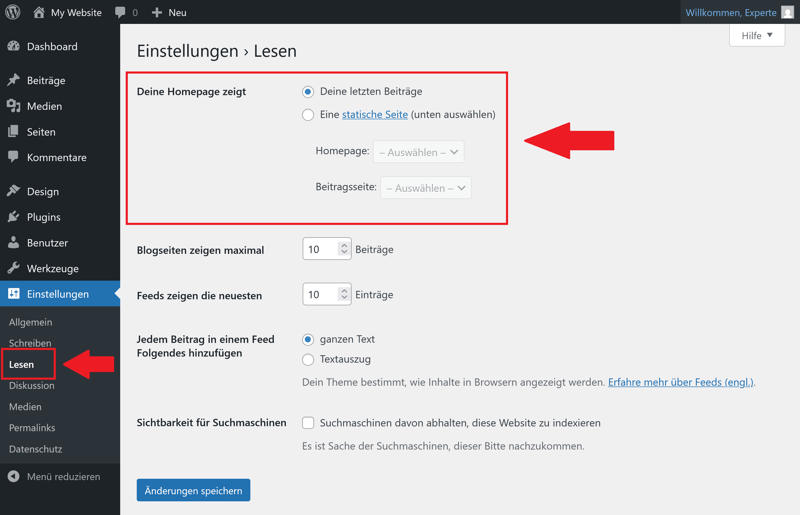
Task: Click the Werkzeuge wrench icon
Action: [14, 268]
